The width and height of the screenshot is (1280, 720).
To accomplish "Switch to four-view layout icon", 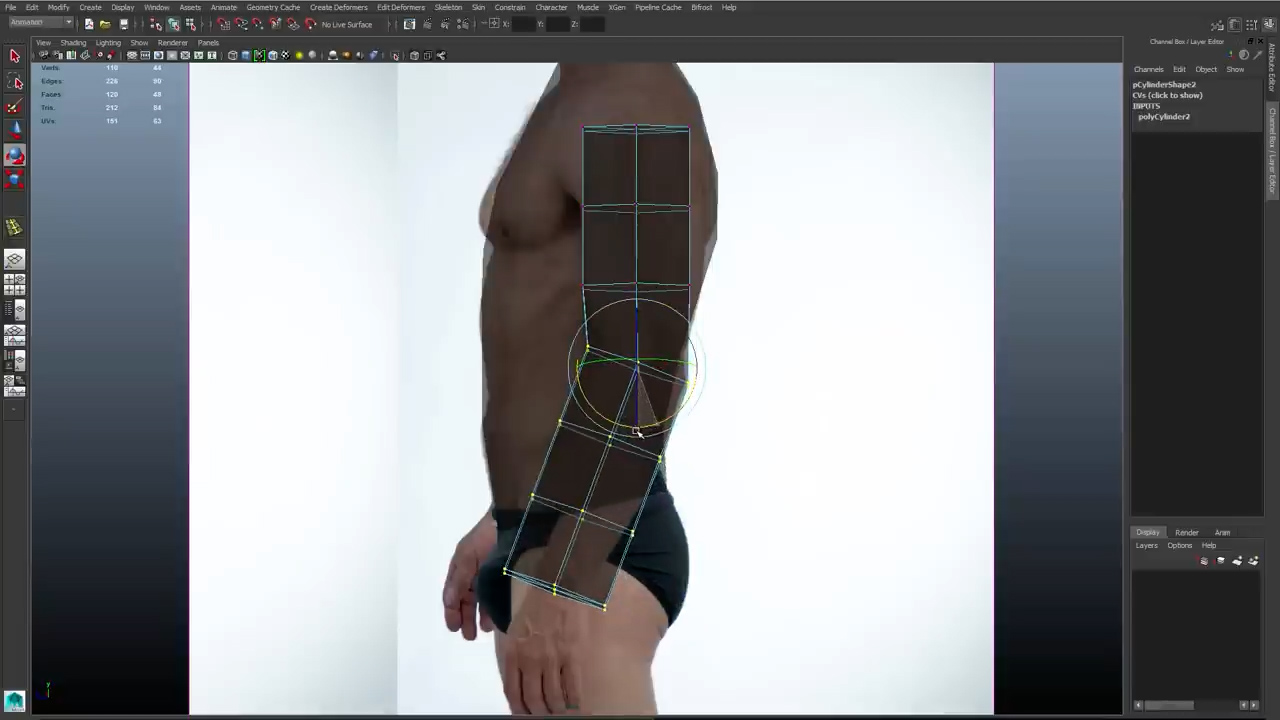I will [14, 284].
